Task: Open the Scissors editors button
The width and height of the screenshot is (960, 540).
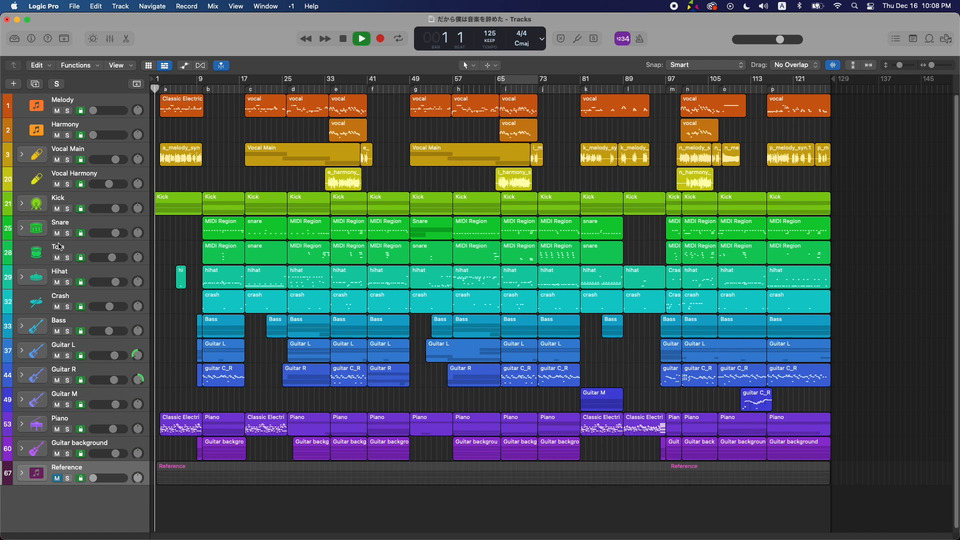Action: point(126,39)
